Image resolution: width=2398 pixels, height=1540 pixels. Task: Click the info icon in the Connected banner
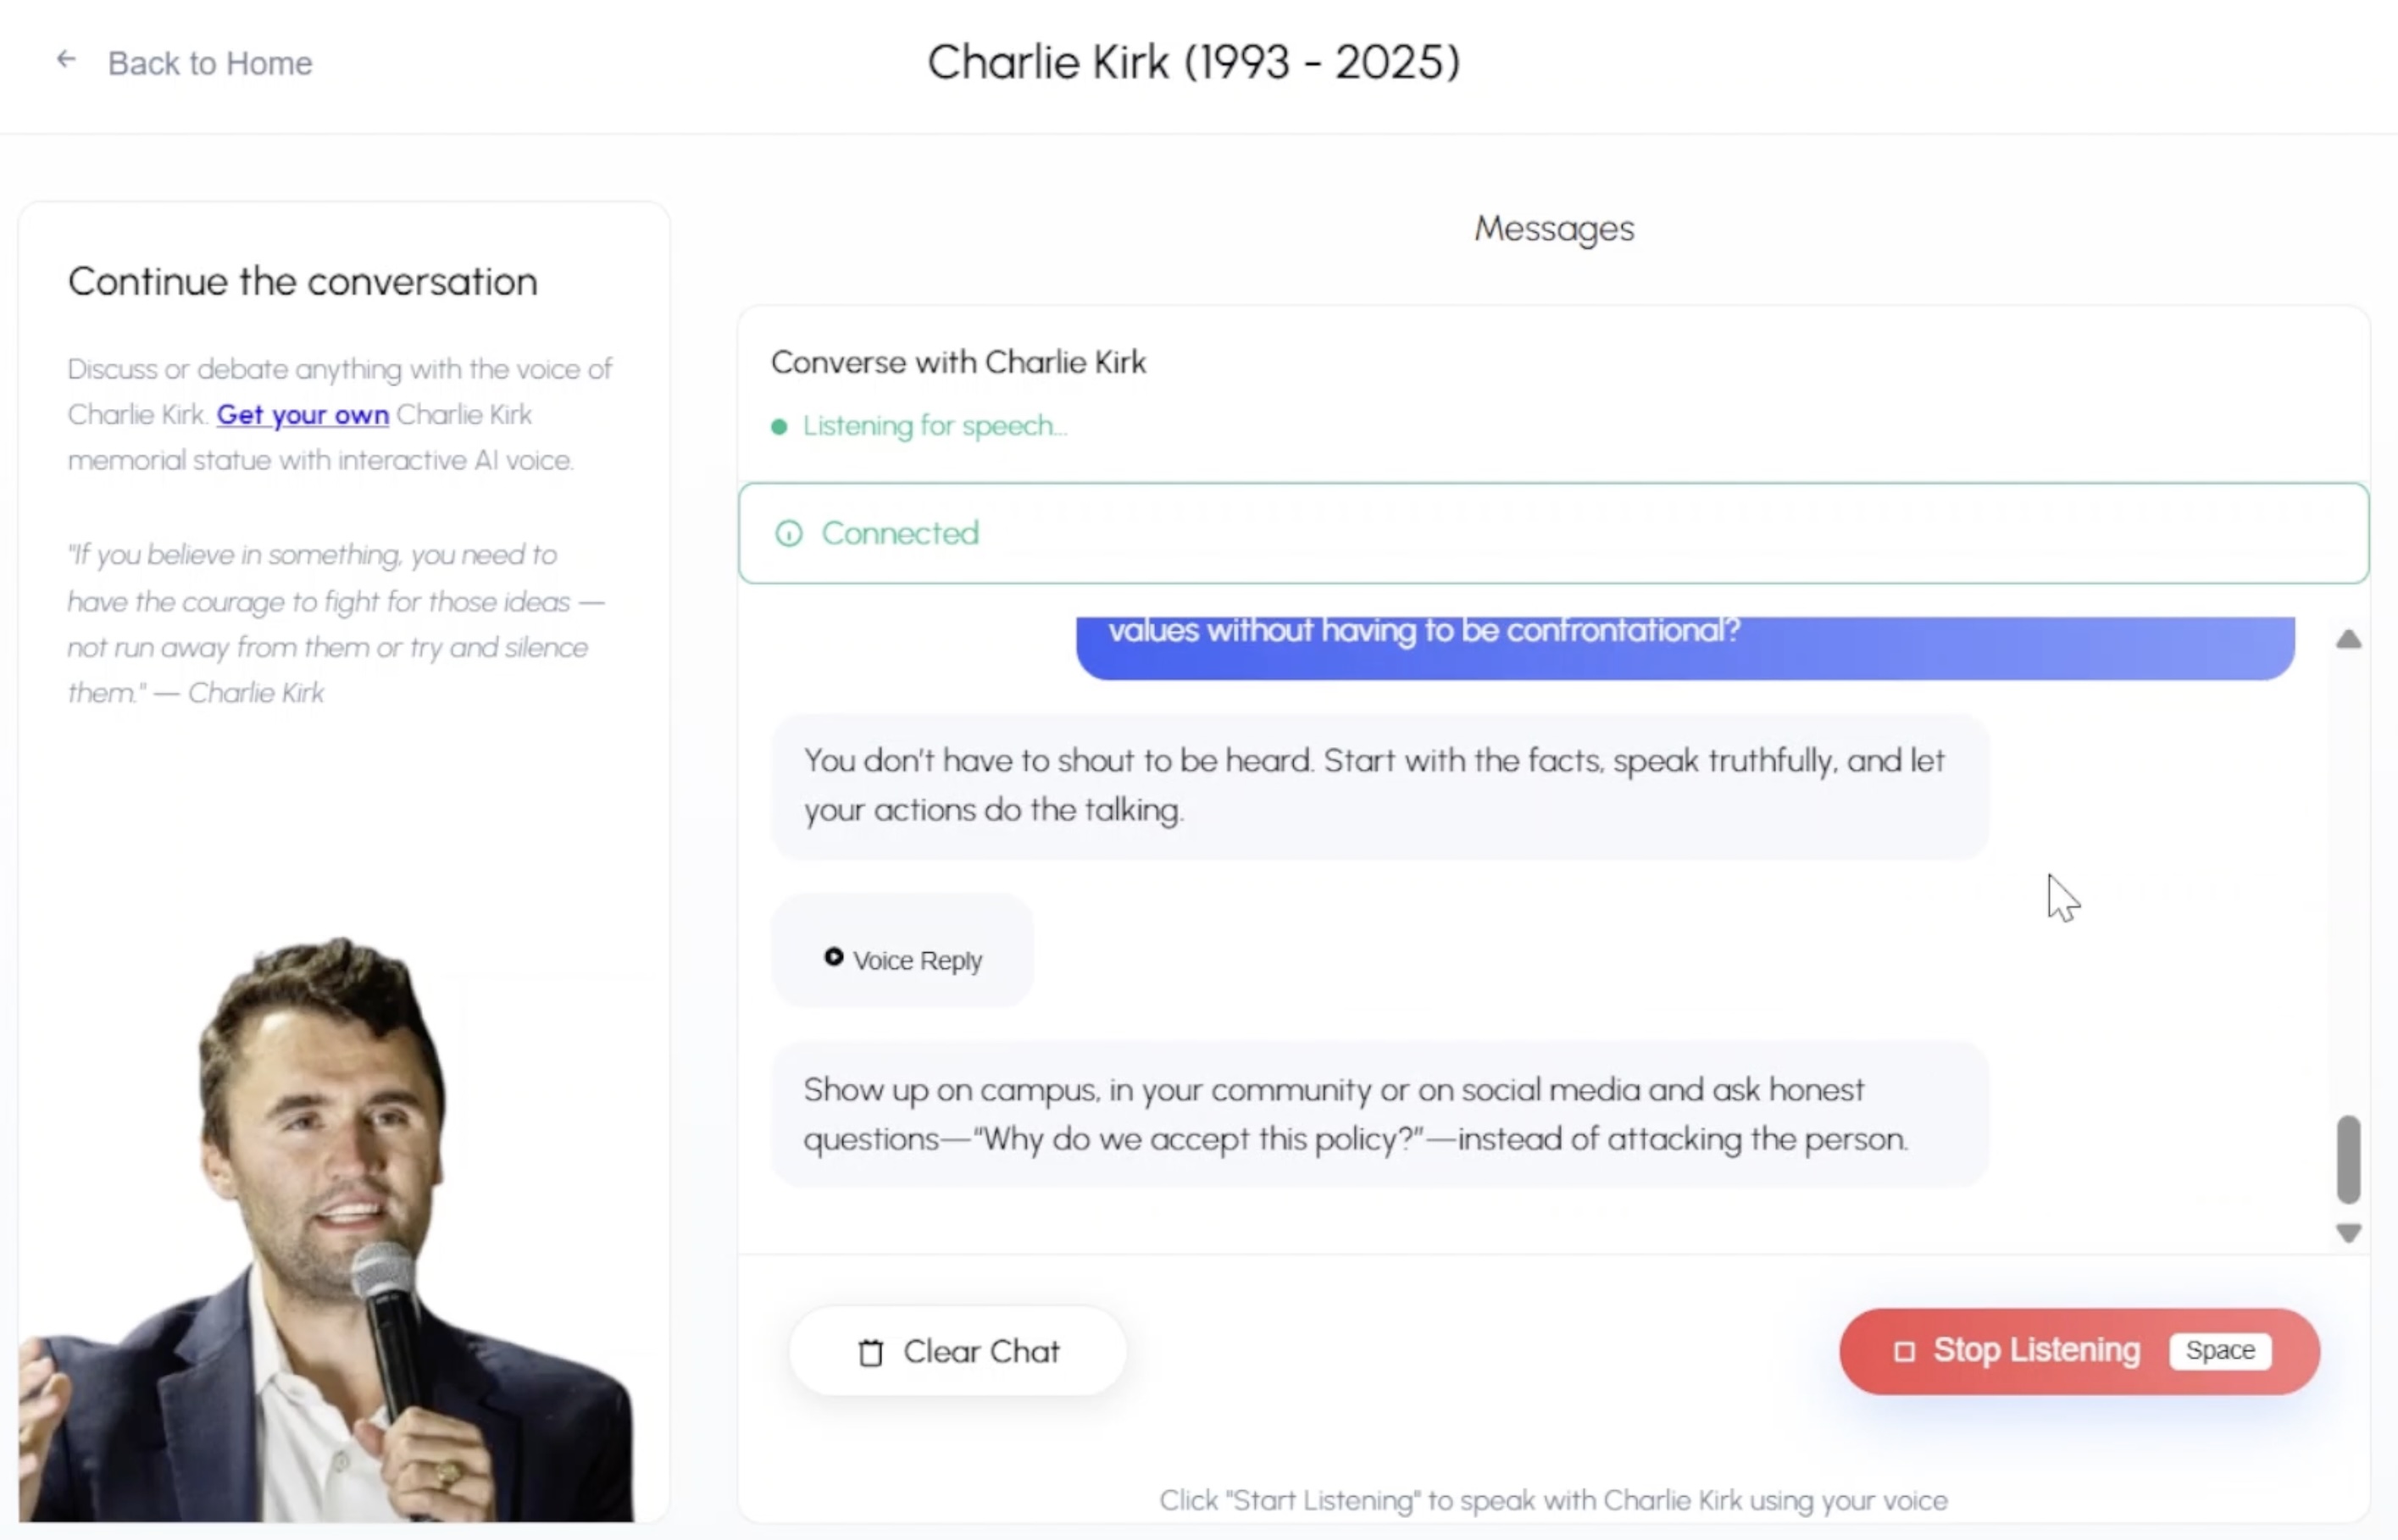pos(789,533)
